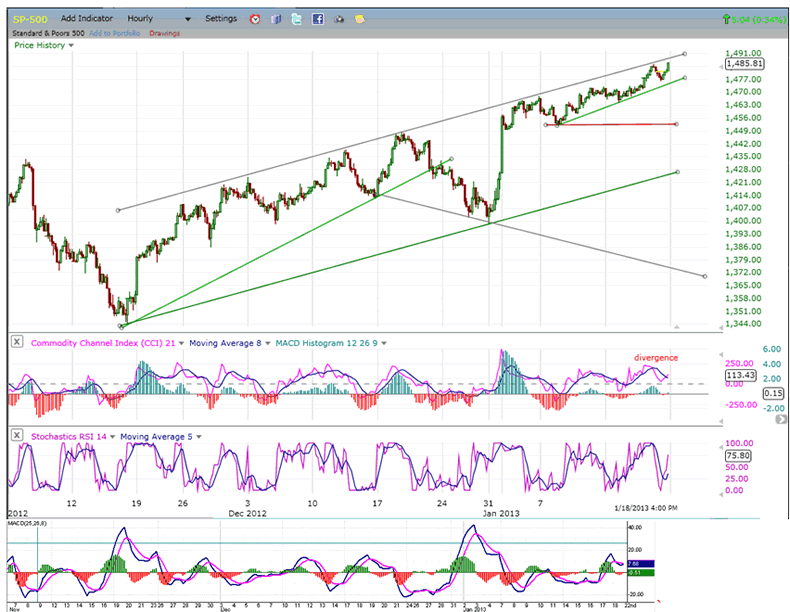Click the Jan 2013 date axis label
This screenshot has width=790, height=612.
point(501,513)
